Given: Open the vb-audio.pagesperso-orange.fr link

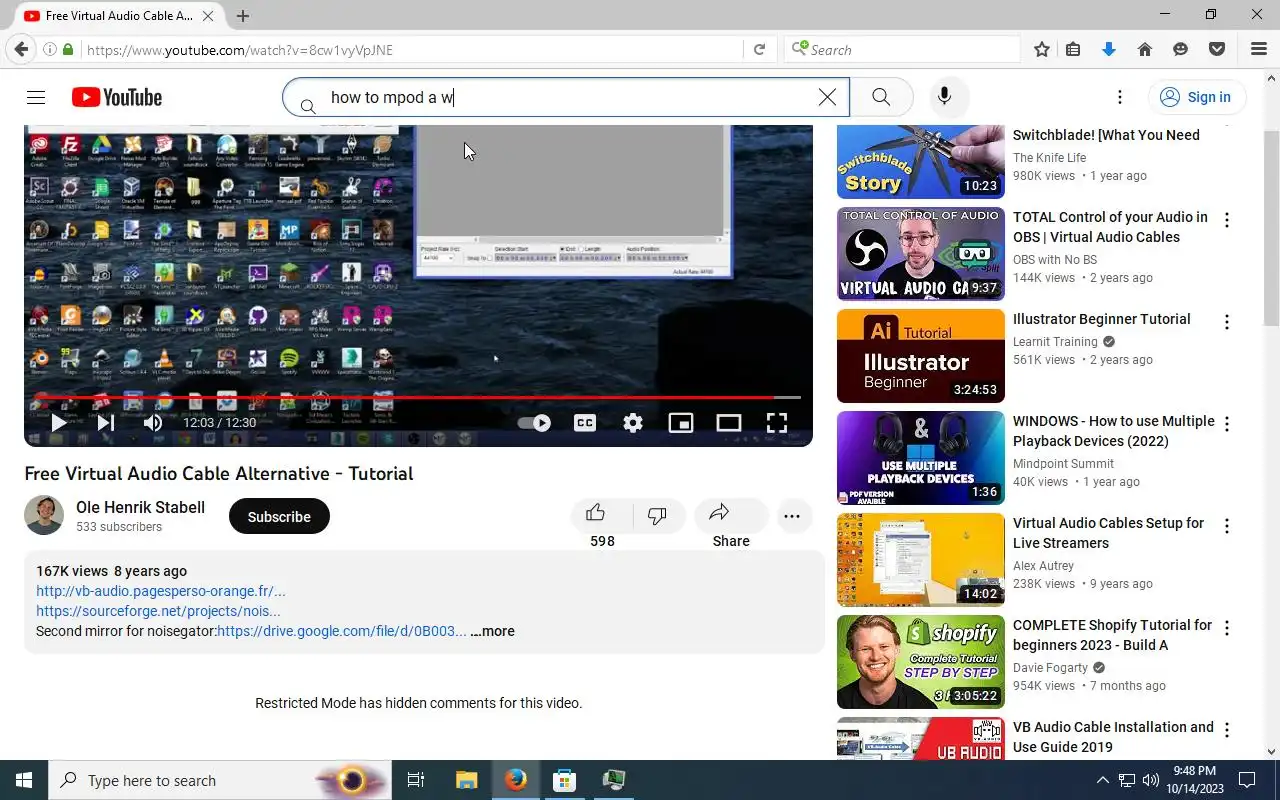Looking at the screenshot, I should (x=161, y=591).
